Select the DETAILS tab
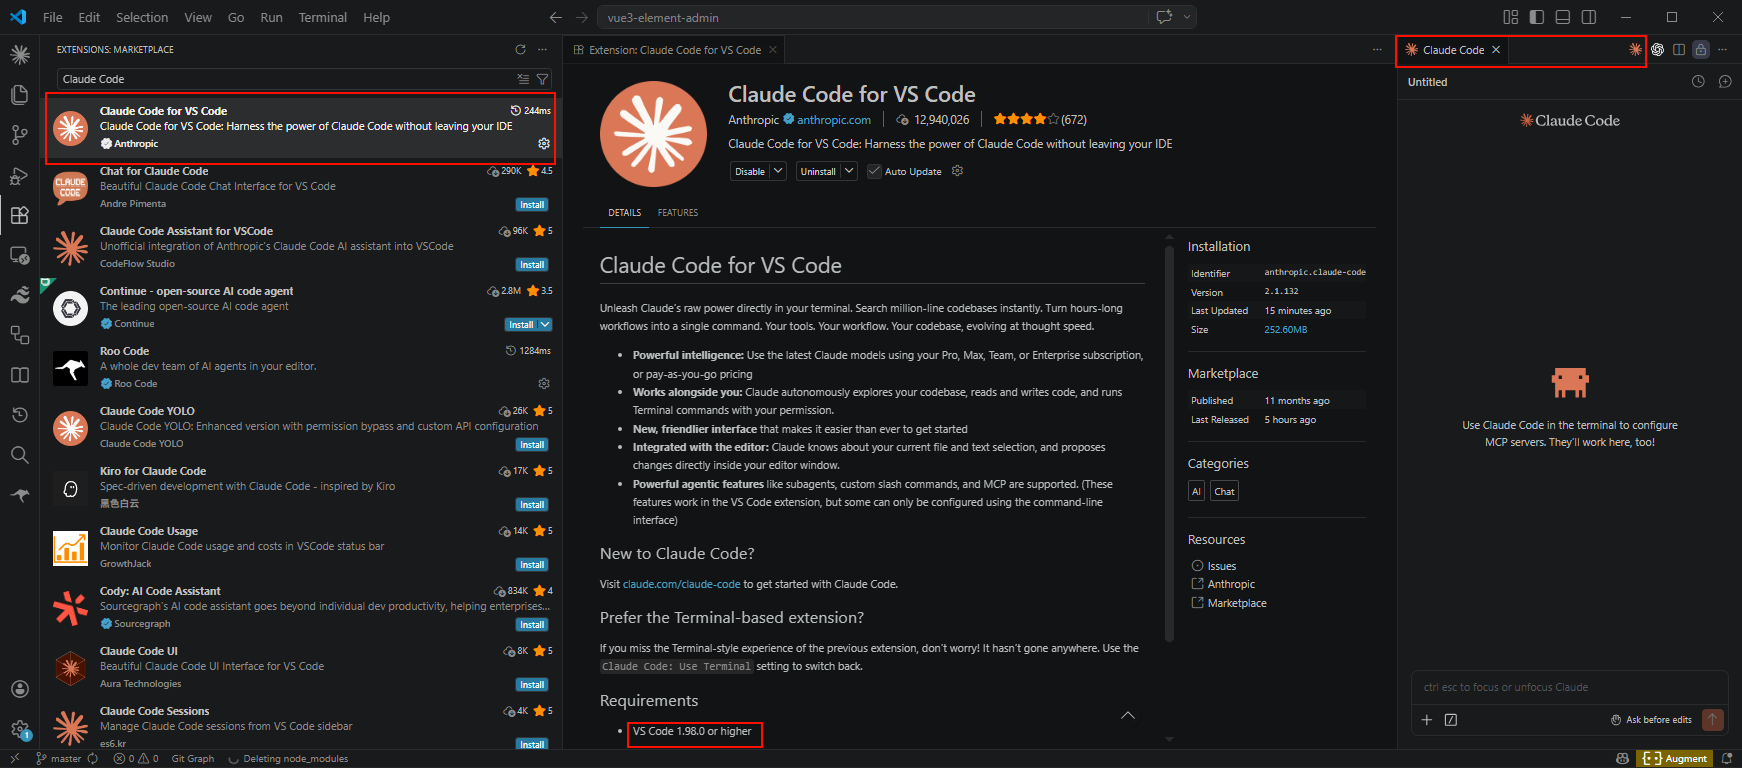 click(625, 212)
